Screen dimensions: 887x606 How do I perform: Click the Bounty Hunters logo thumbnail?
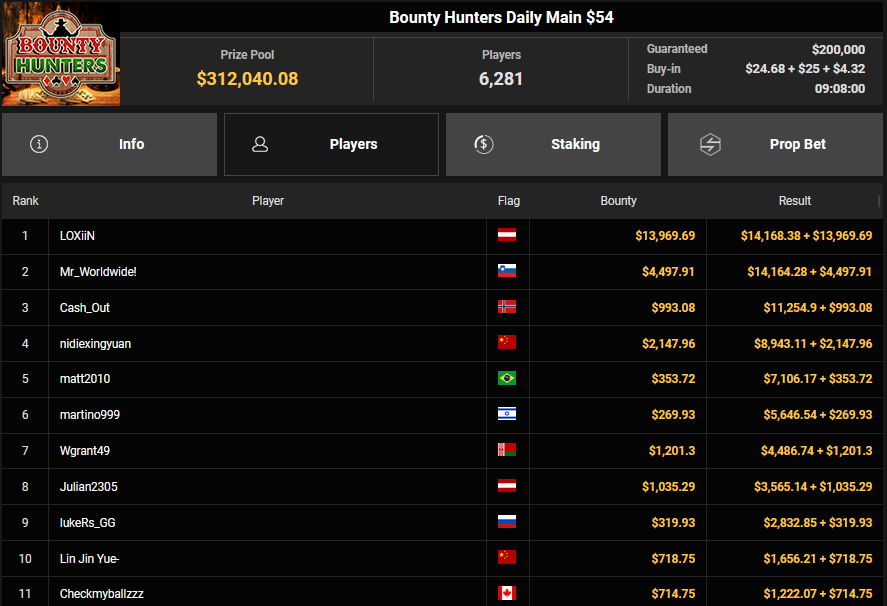(x=60, y=55)
